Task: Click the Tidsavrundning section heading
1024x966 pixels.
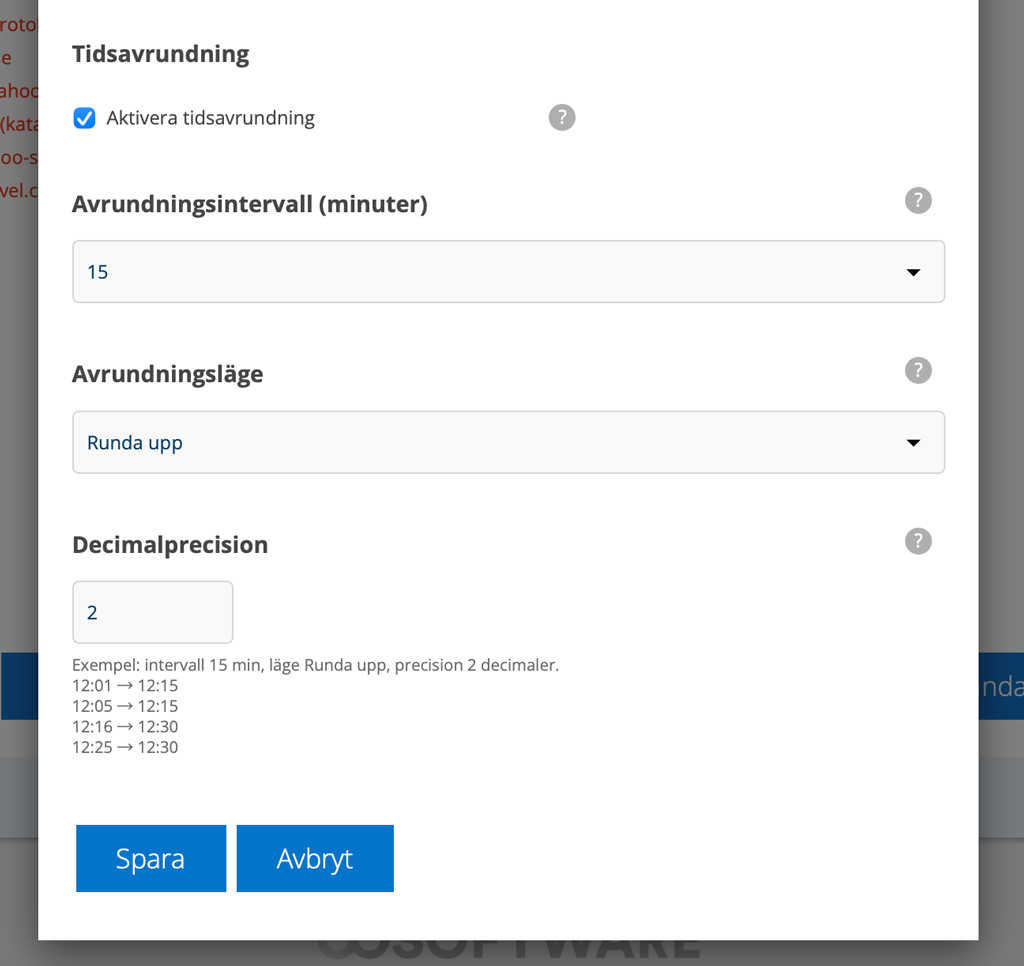Action: point(160,54)
